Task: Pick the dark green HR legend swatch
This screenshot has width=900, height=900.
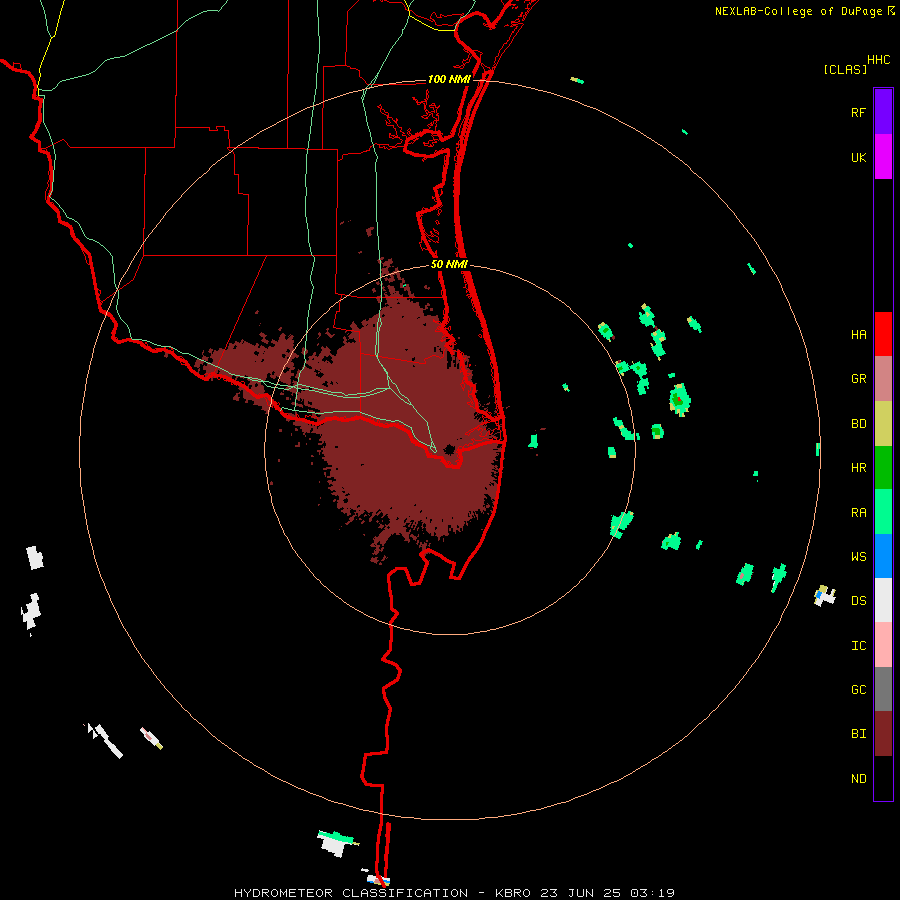Action: click(883, 467)
